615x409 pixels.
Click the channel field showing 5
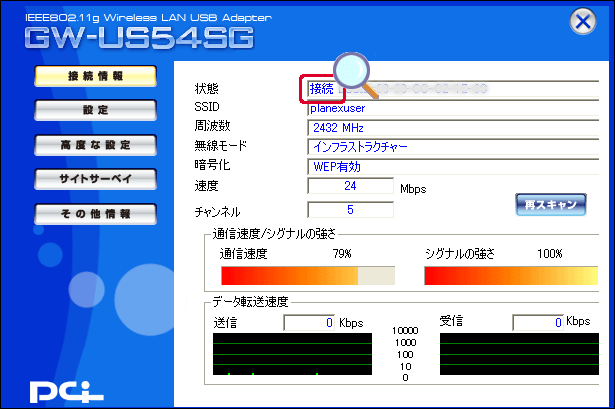tap(350, 210)
